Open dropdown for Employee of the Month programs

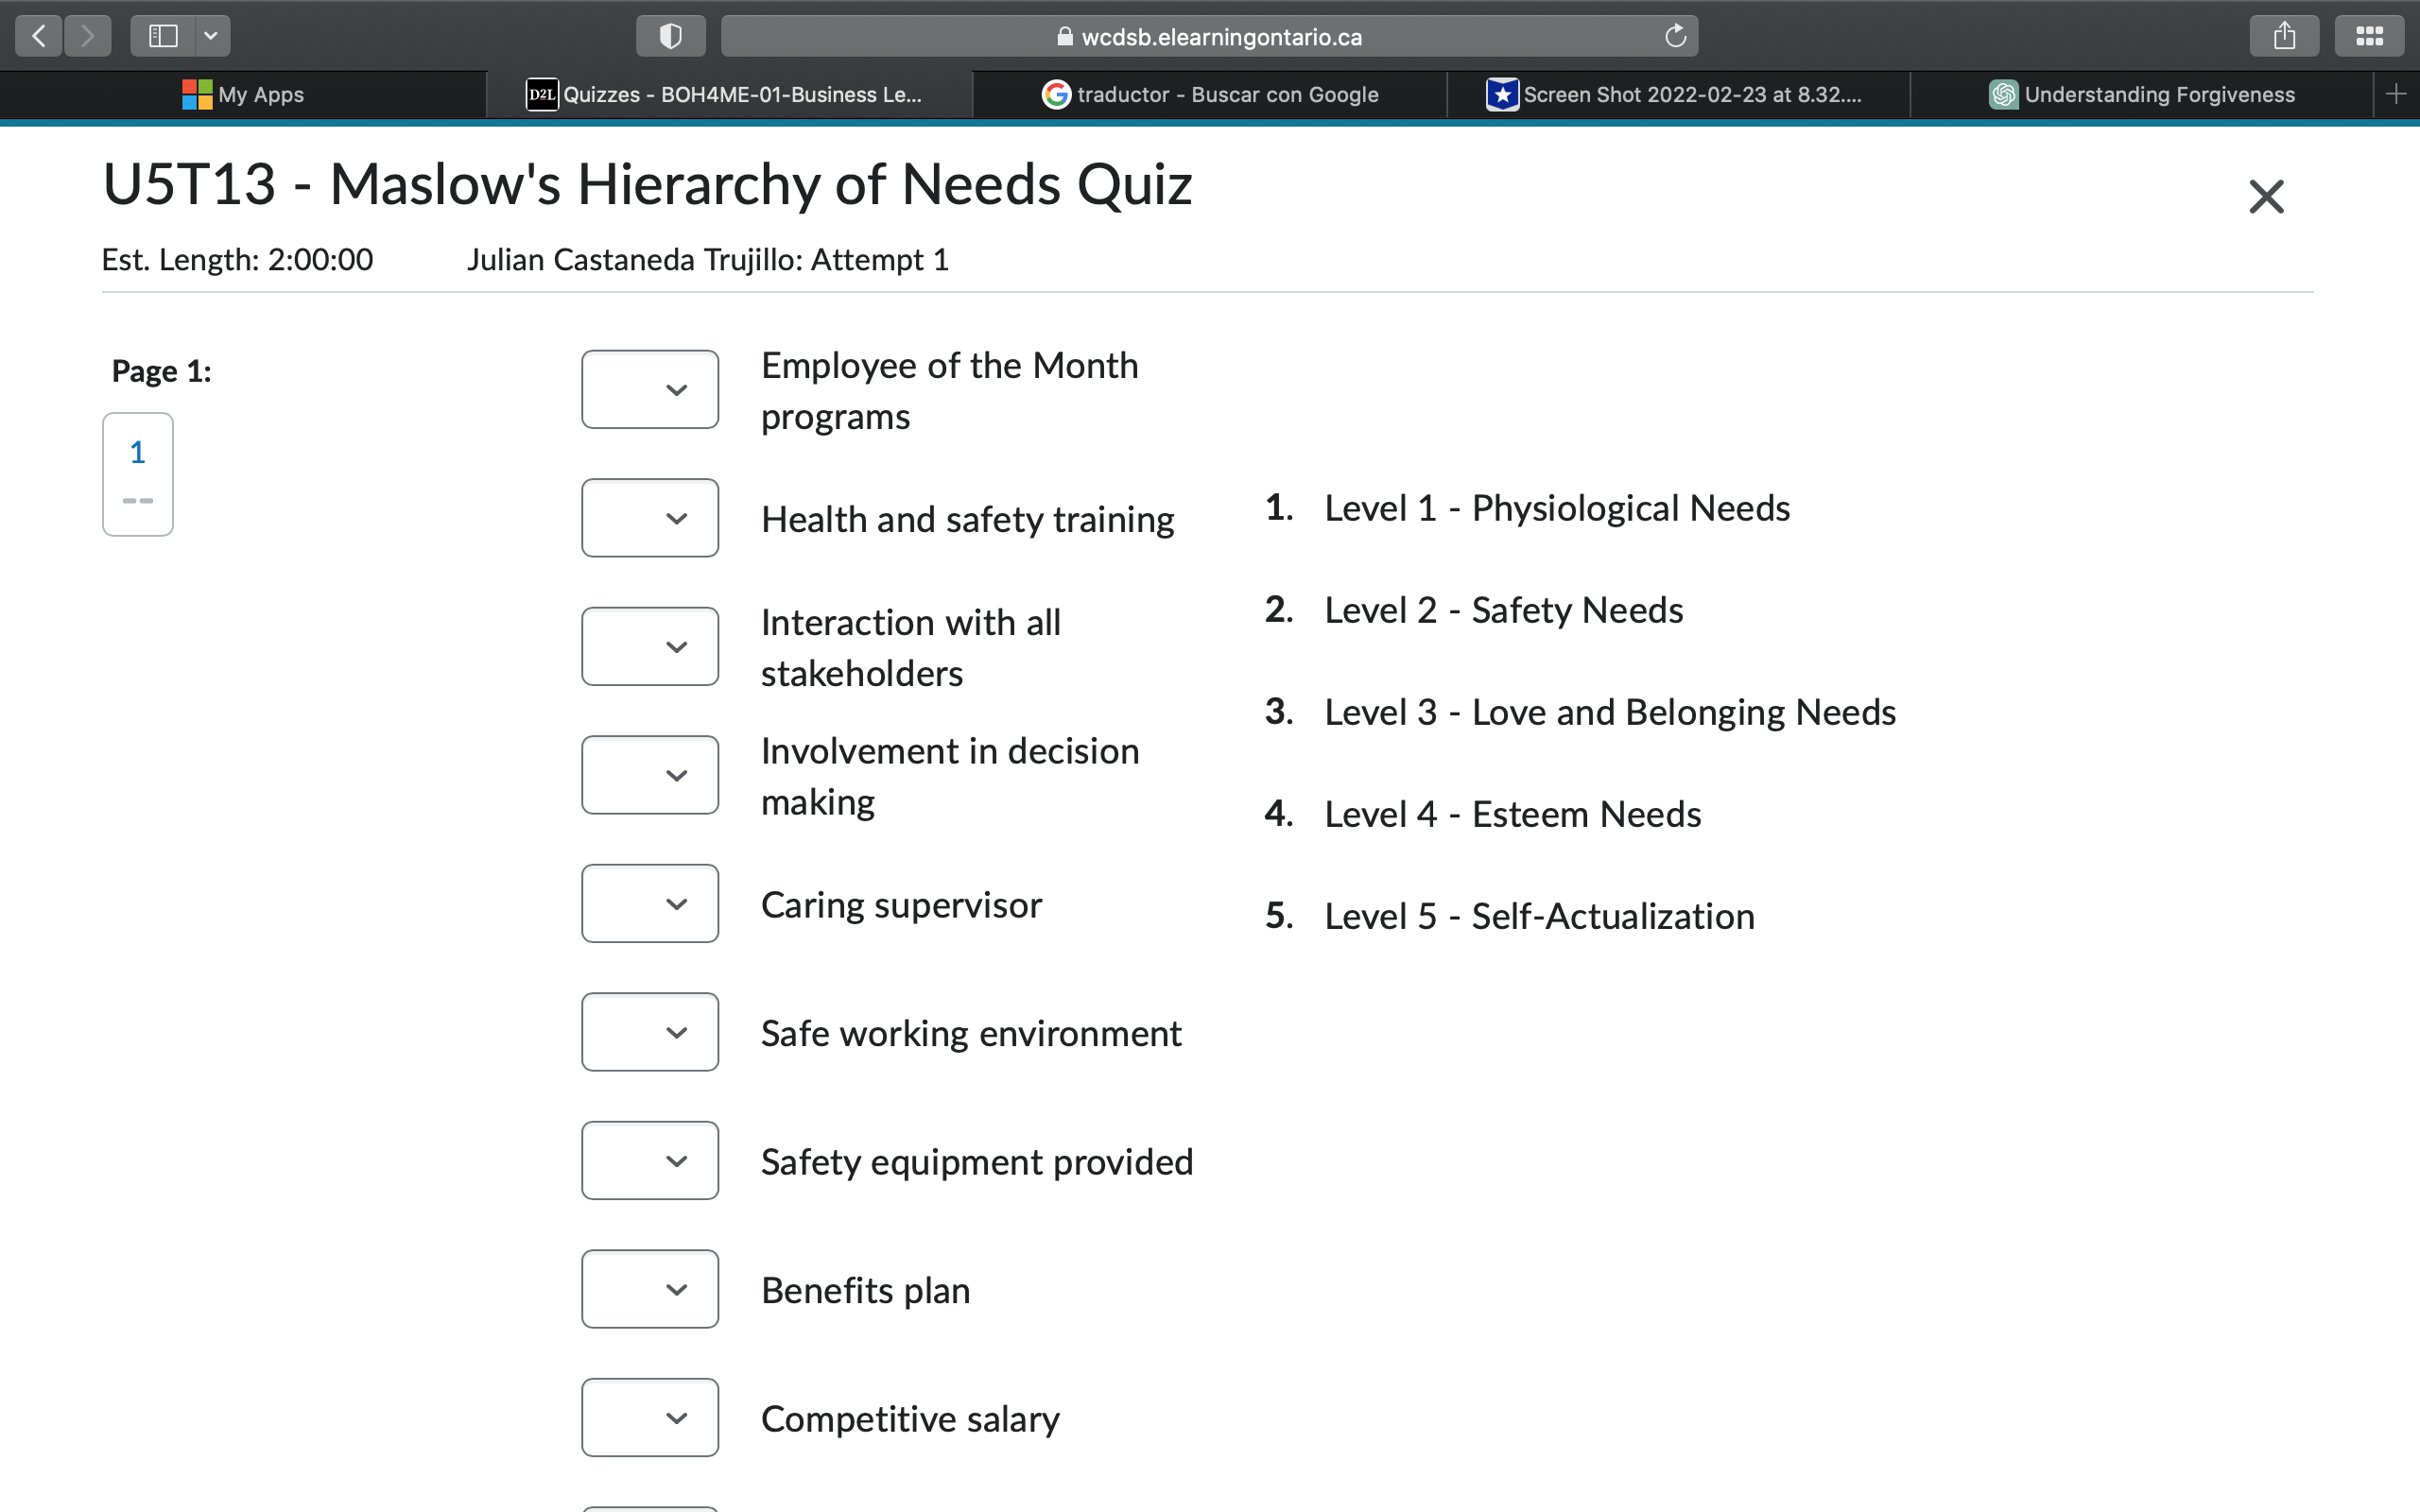click(650, 389)
